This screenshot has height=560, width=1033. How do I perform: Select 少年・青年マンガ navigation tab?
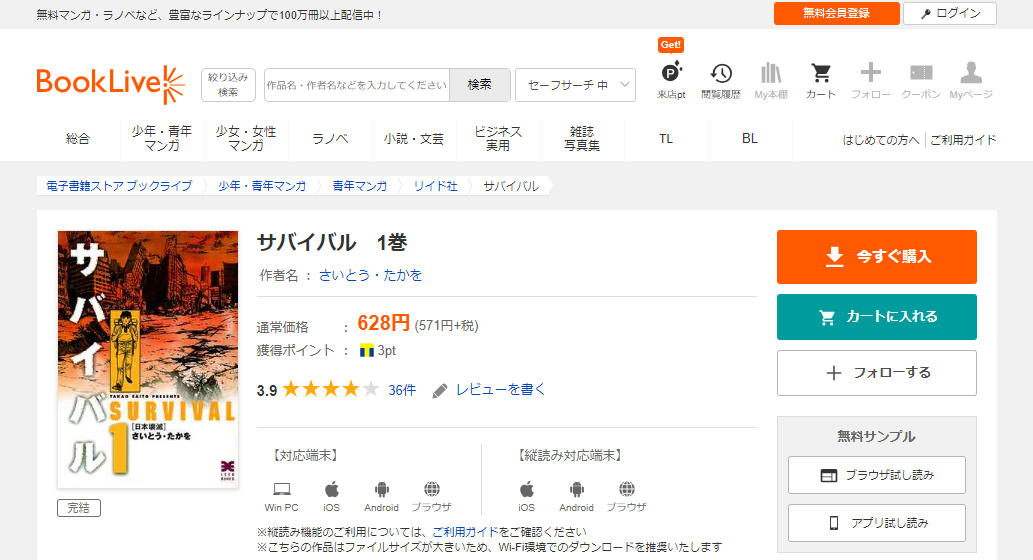(x=161, y=139)
